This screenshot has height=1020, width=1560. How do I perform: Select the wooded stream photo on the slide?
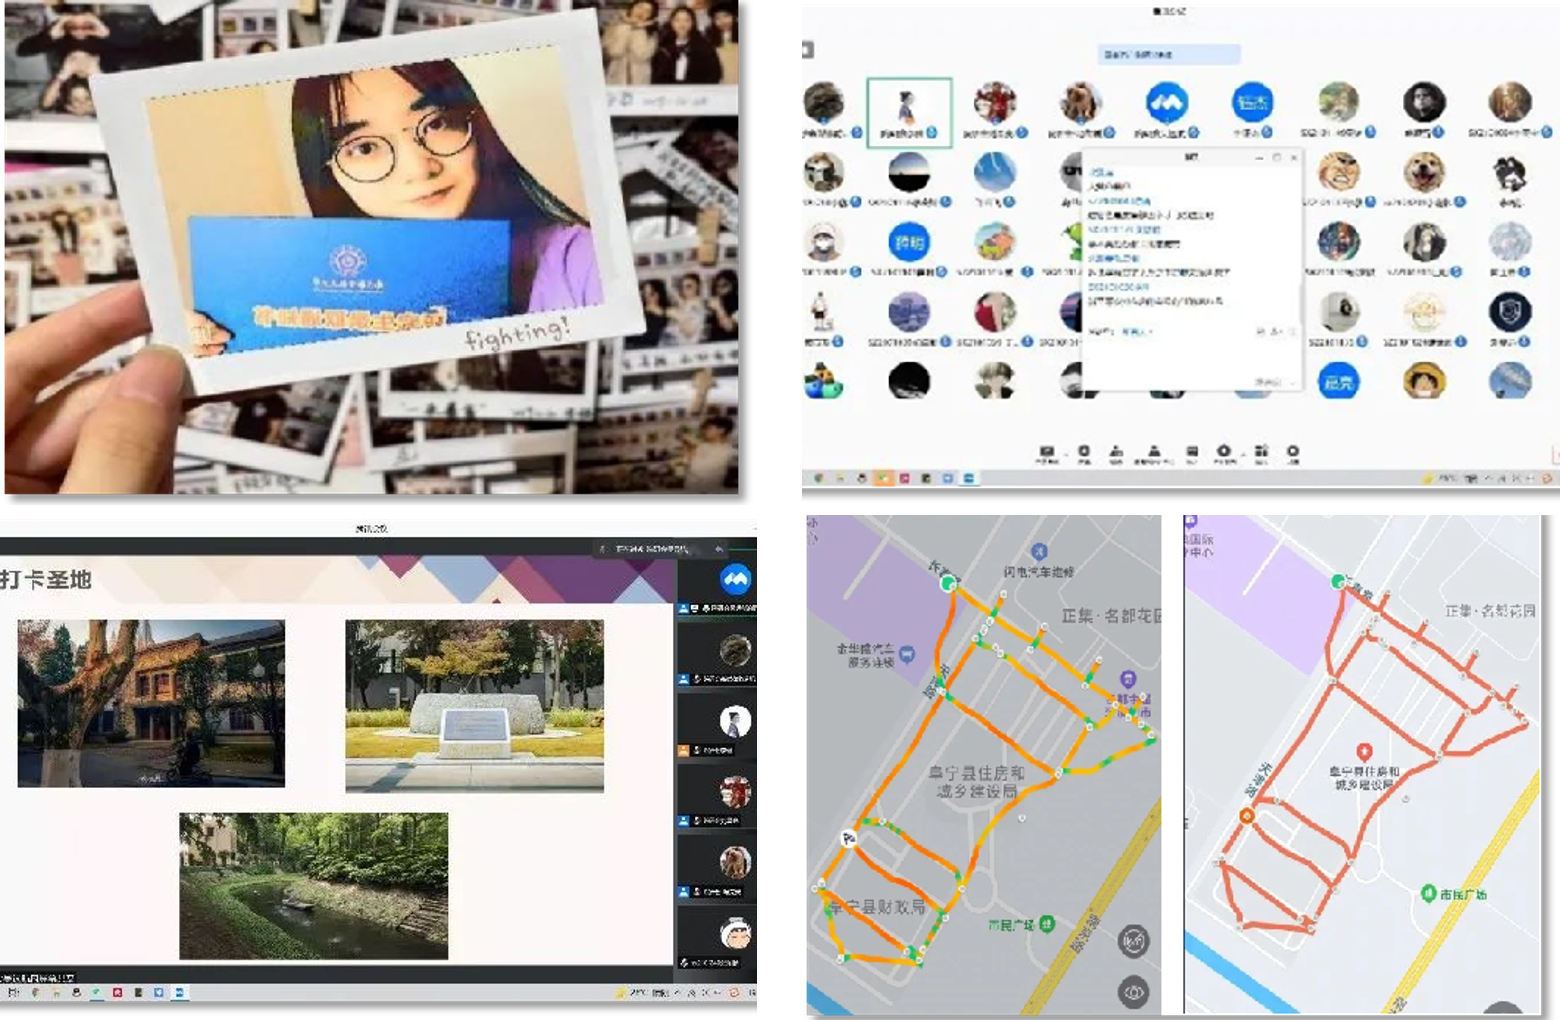point(314,886)
